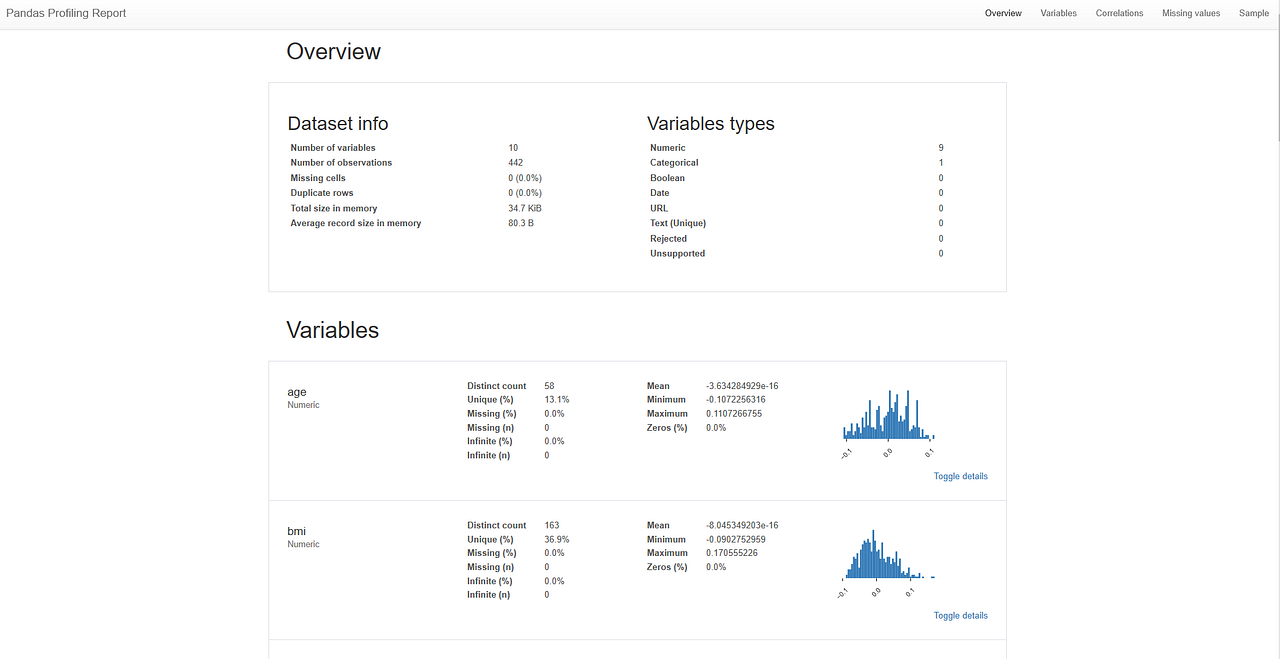Click the Number of variables label
Image resolution: width=1280 pixels, height=659 pixels.
(x=333, y=147)
